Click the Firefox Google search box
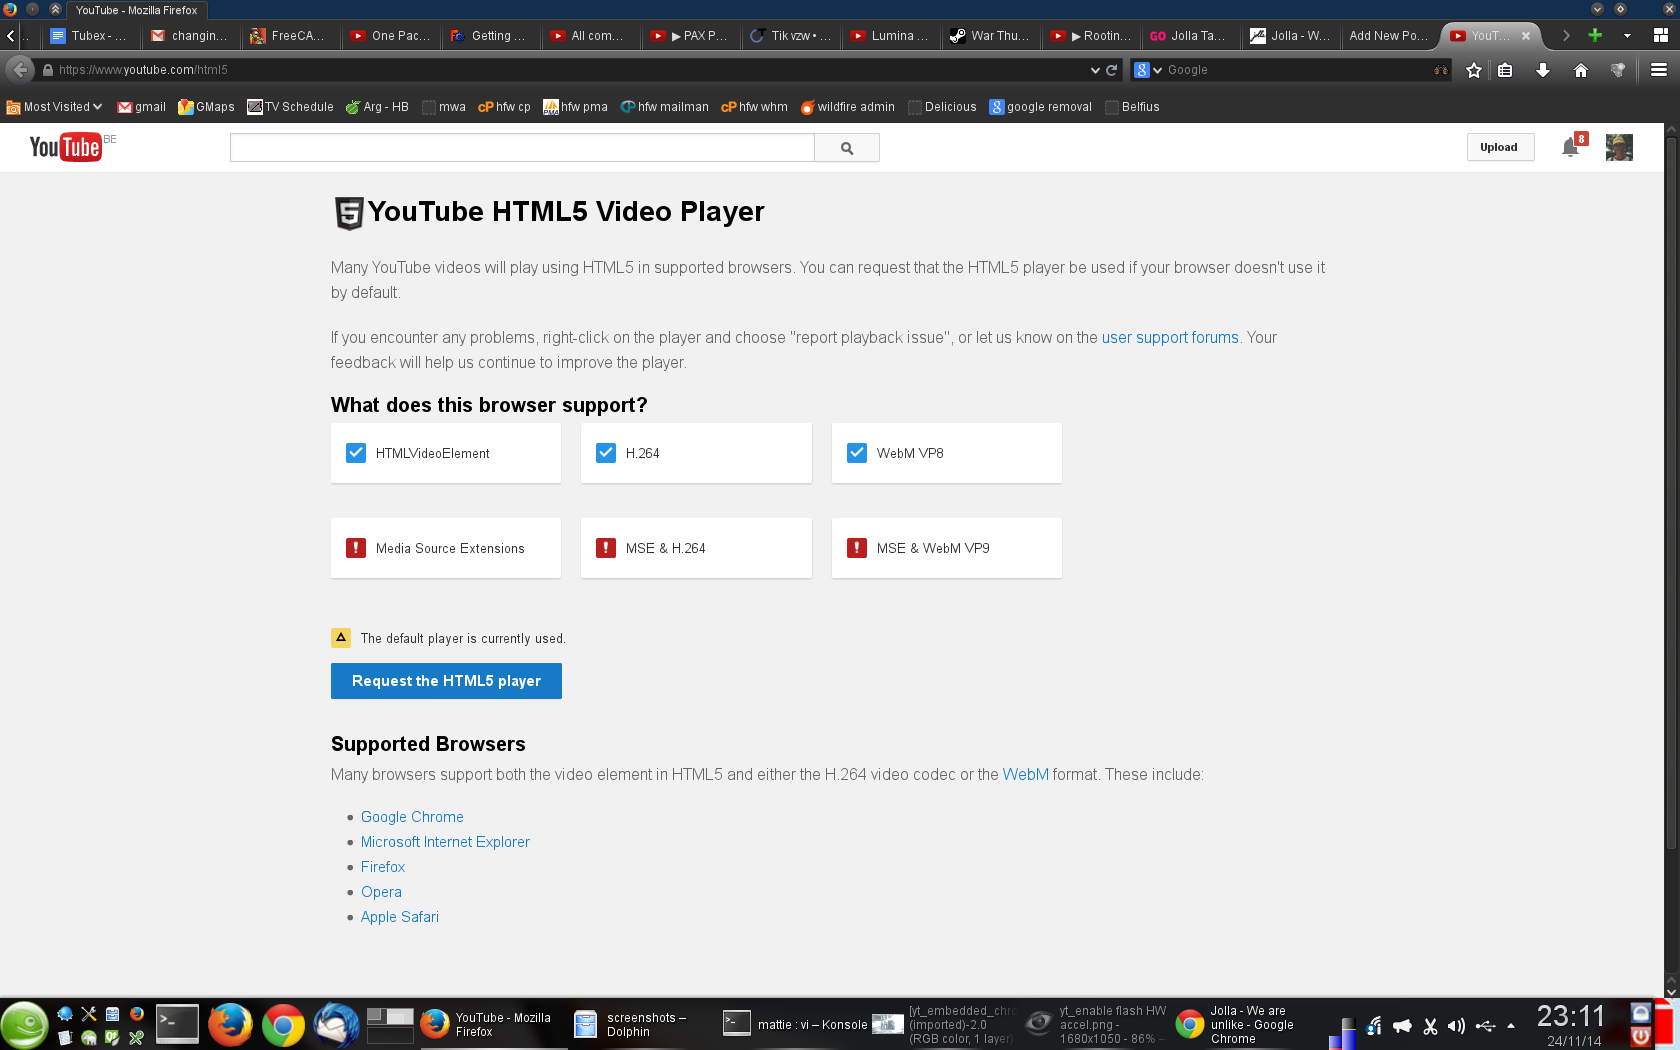Screen dimensions: 1680x1050 point(1300,70)
